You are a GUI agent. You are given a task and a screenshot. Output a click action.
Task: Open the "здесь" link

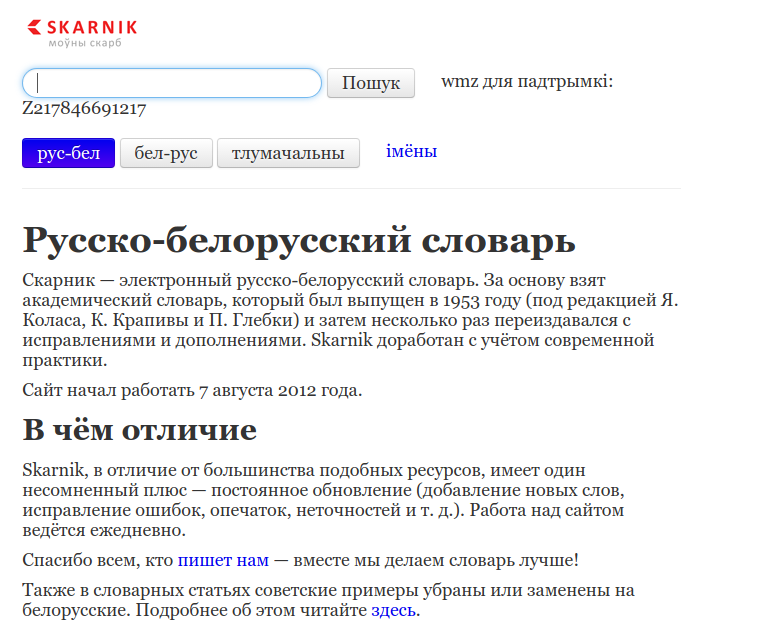pos(394,610)
